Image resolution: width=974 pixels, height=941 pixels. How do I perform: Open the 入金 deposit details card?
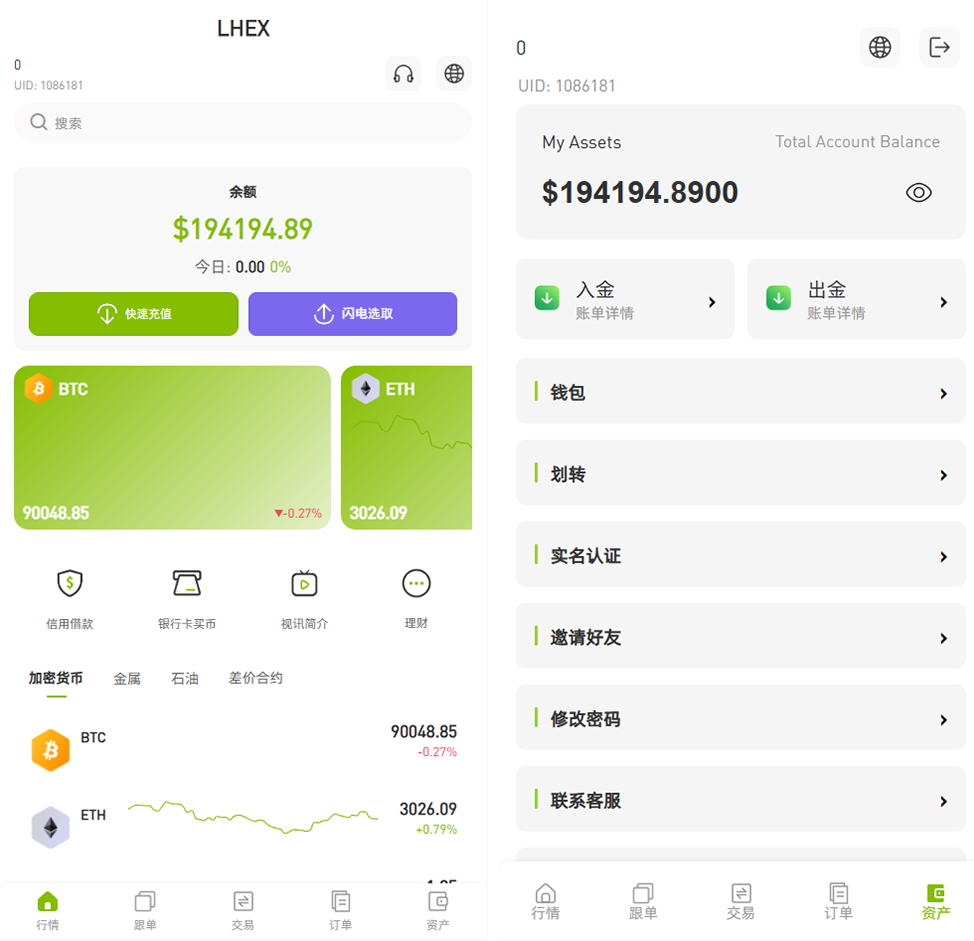[x=625, y=300]
